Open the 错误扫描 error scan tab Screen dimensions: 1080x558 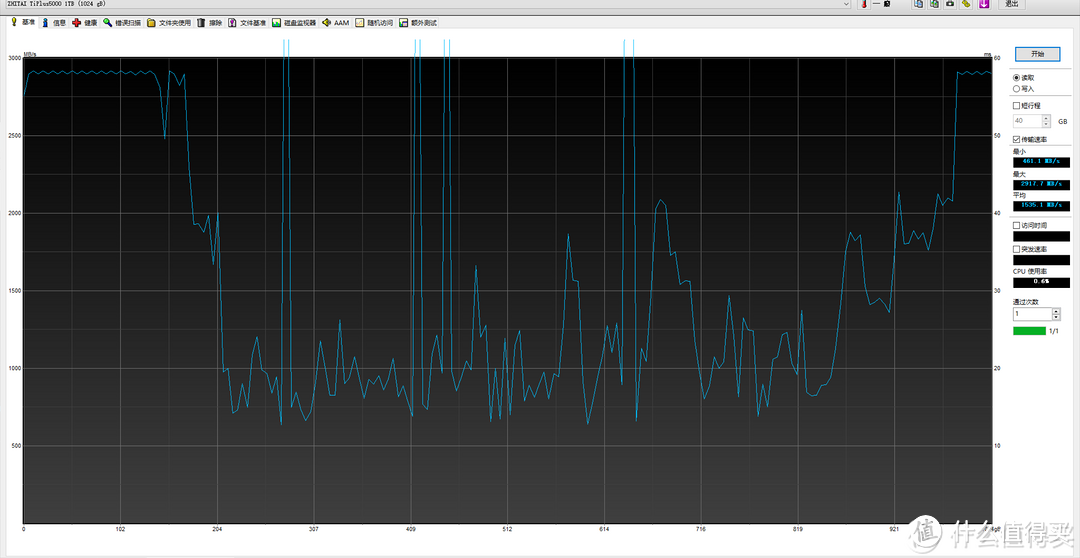point(122,23)
